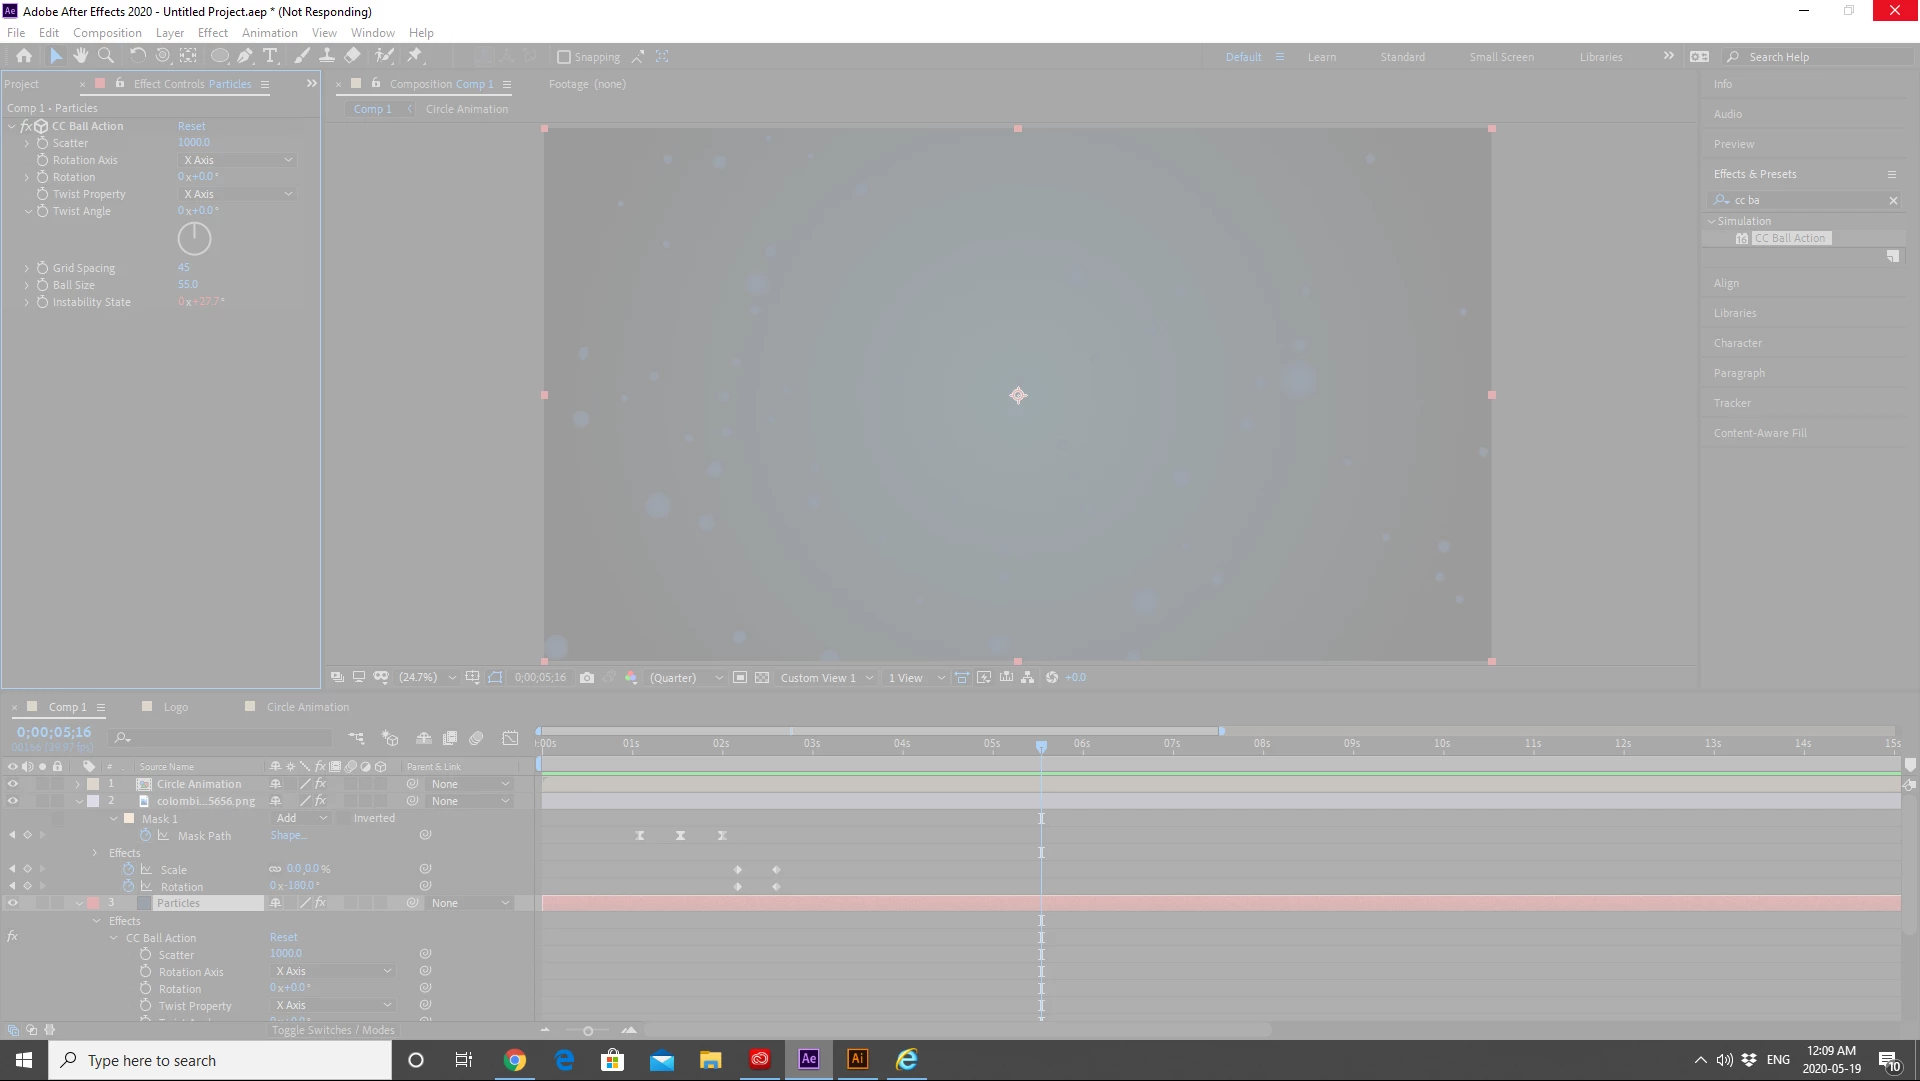Click the timeline zoom slider handle
1920x1081 pixels.
(x=588, y=1031)
